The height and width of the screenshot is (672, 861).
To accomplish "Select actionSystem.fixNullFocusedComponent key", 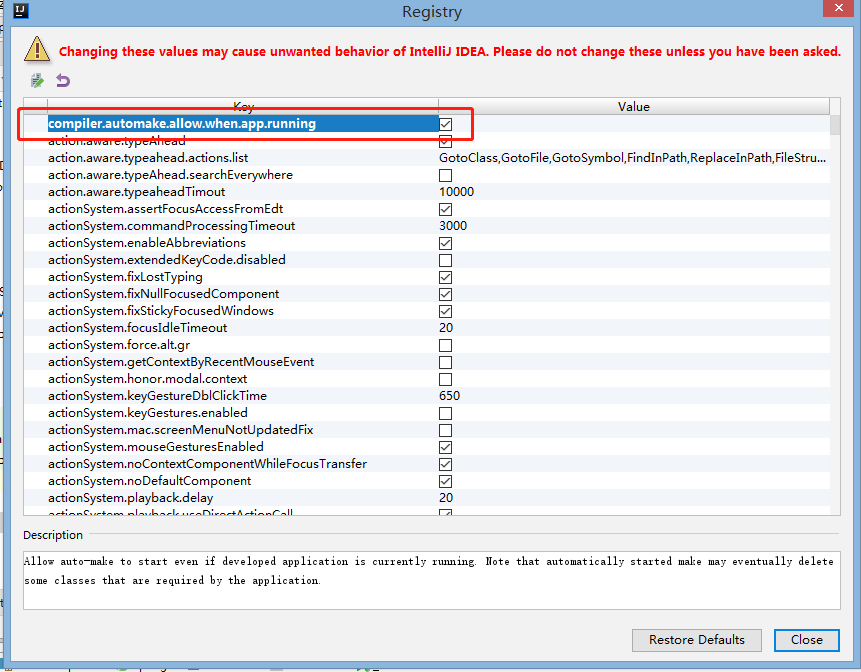I will pos(163,294).
